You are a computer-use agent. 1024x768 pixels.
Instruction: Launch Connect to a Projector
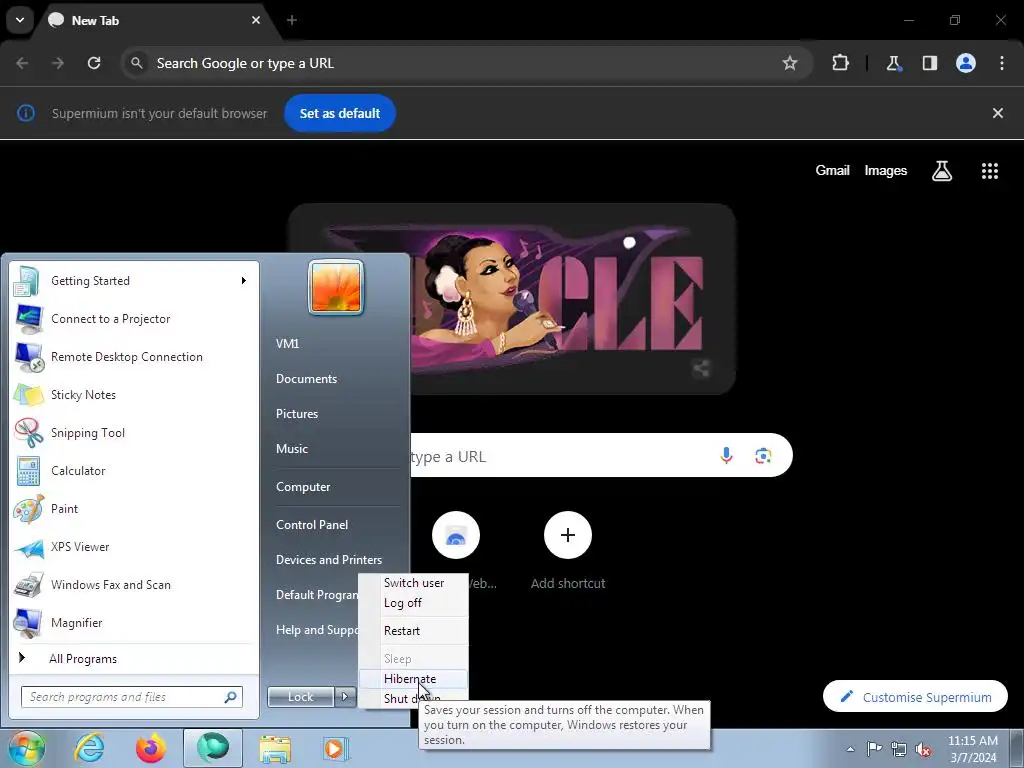click(133, 319)
